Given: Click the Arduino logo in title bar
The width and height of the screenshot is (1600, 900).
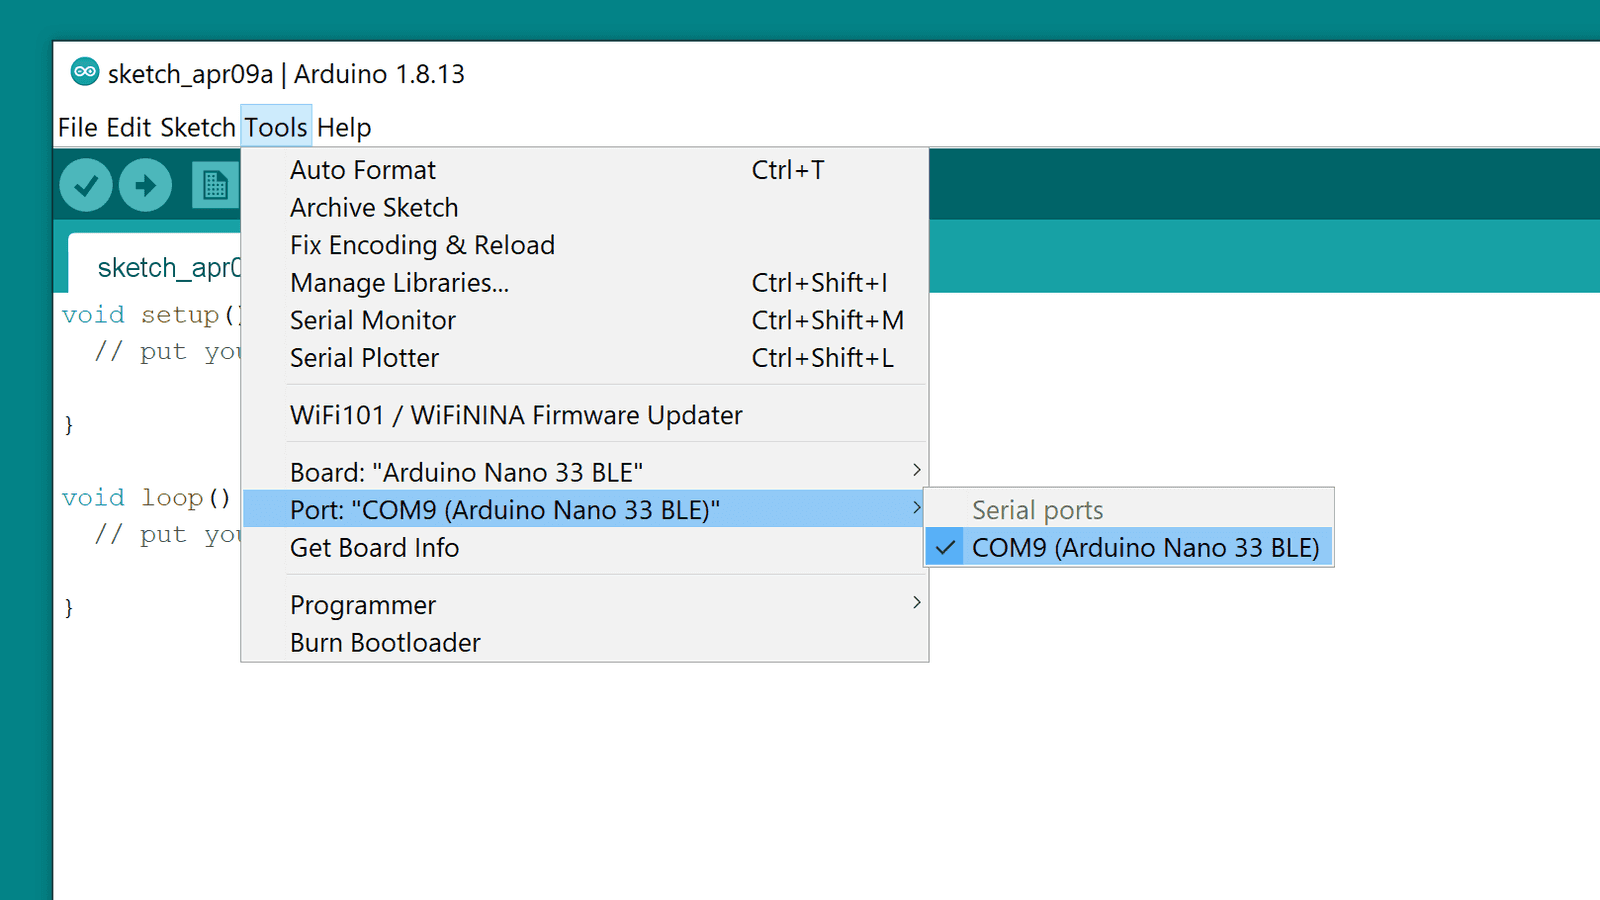Looking at the screenshot, I should click(85, 72).
